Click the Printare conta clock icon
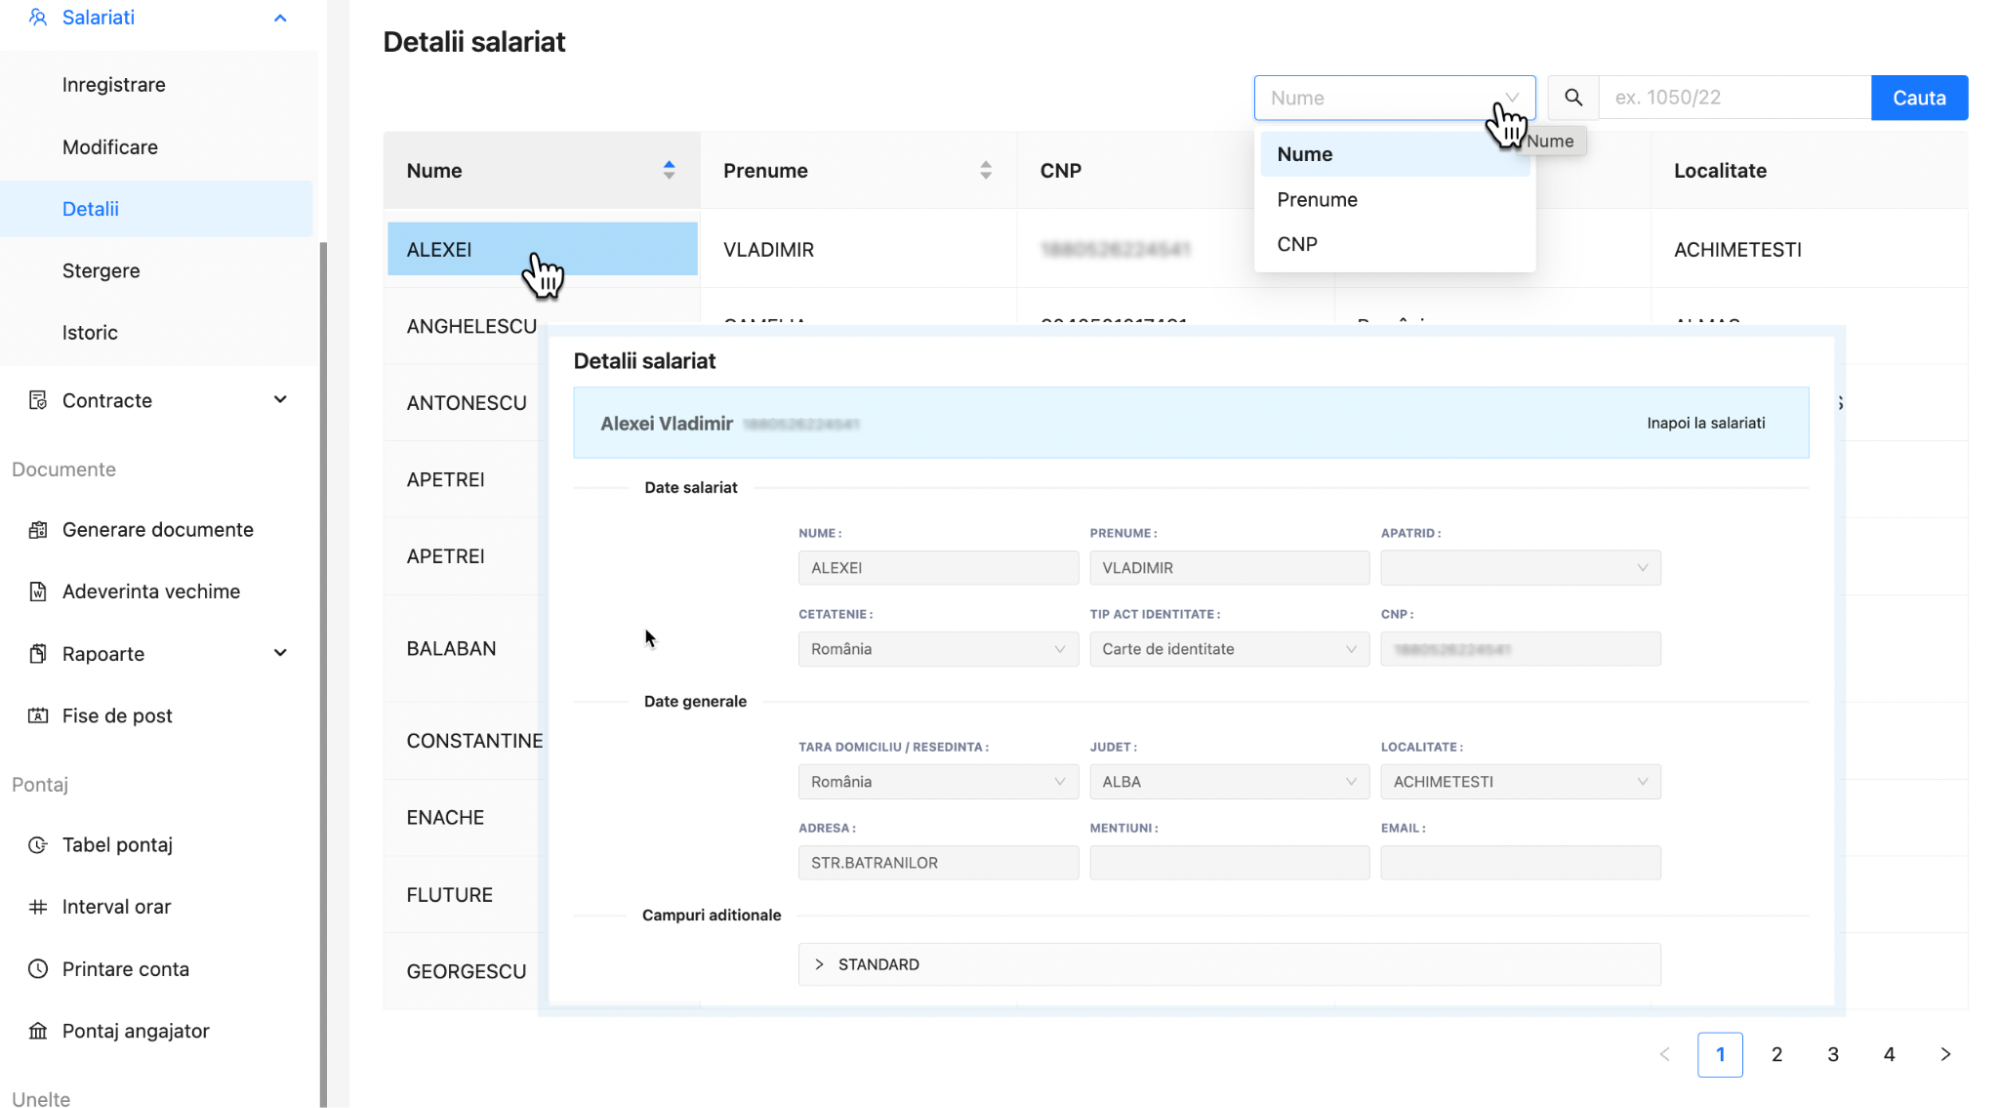The height and width of the screenshot is (1108, 1999). point(38,969)
